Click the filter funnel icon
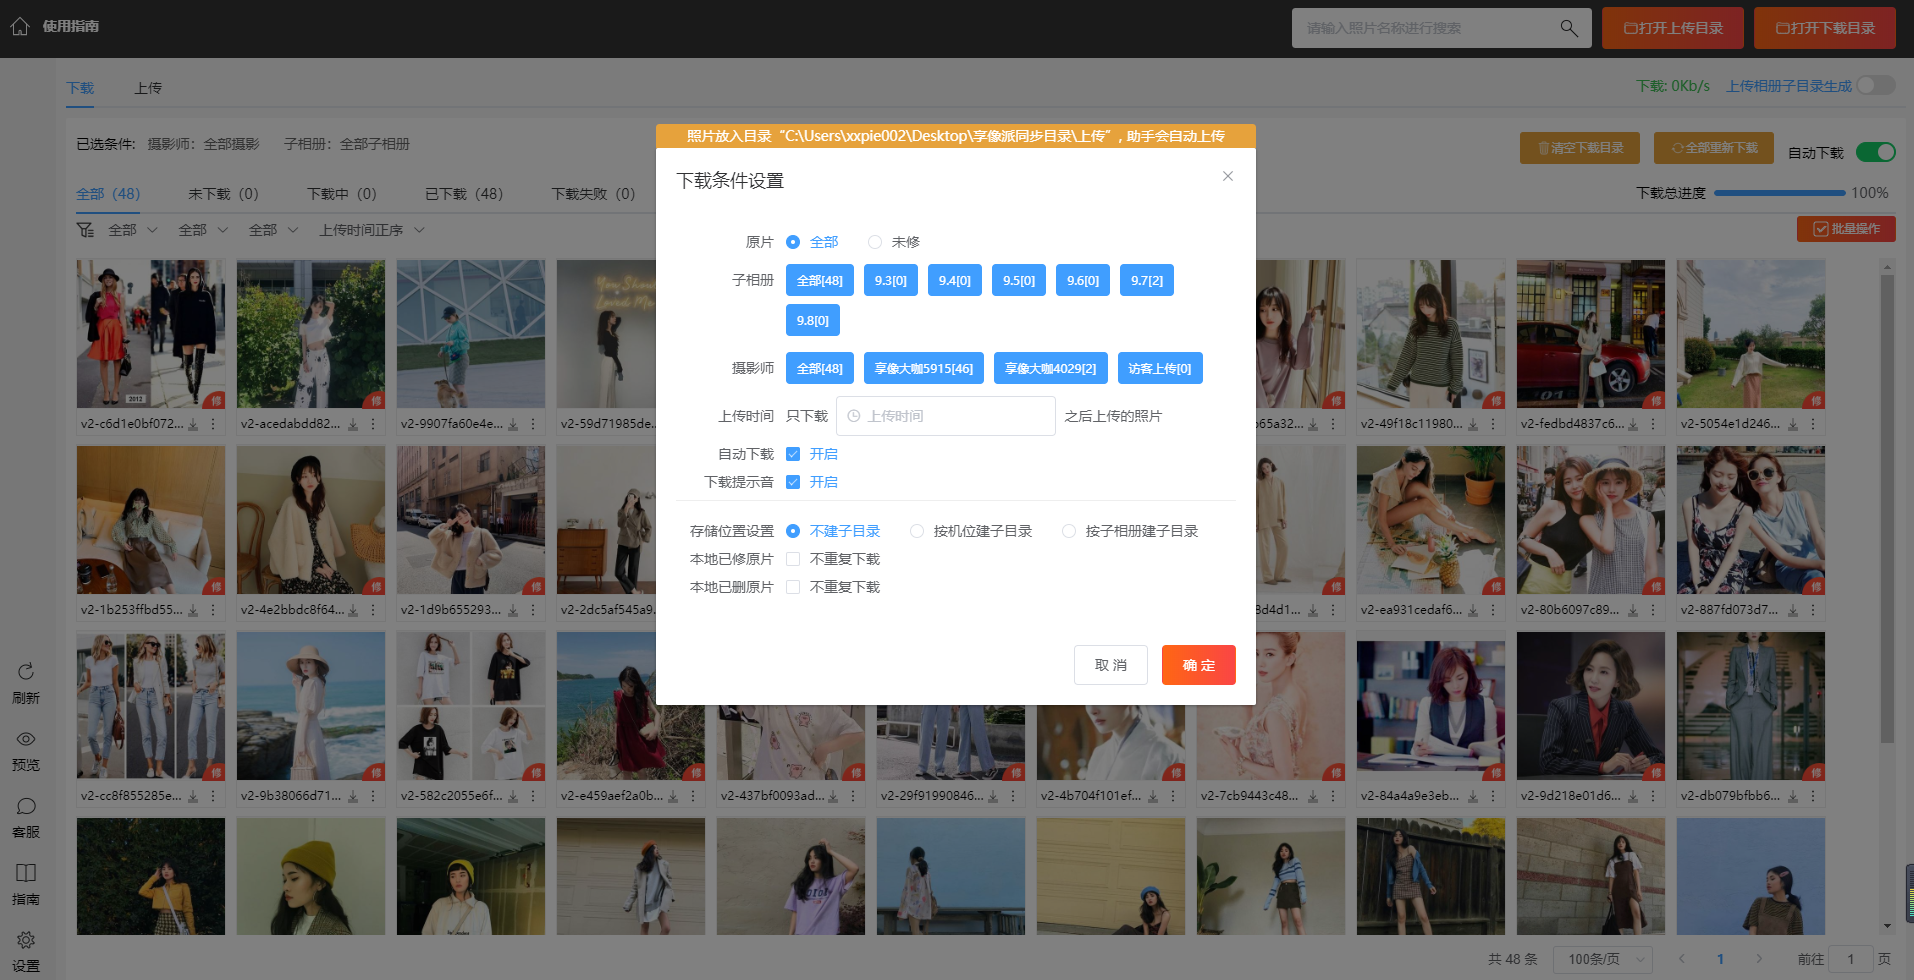 (85, 230)
